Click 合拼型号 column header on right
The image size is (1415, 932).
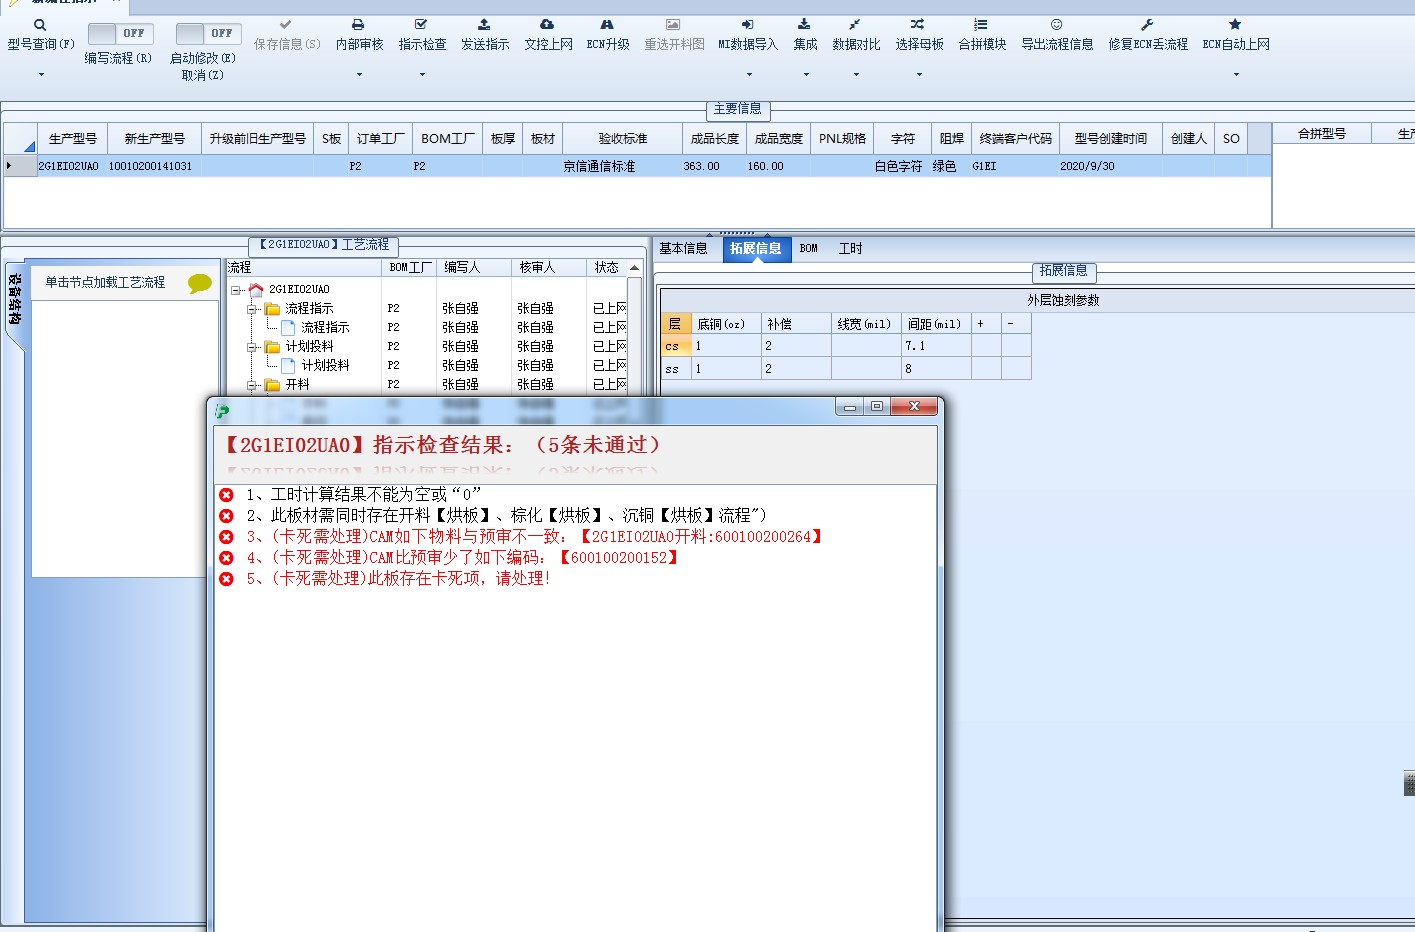pyautogui.click(x=1321, y=134)
